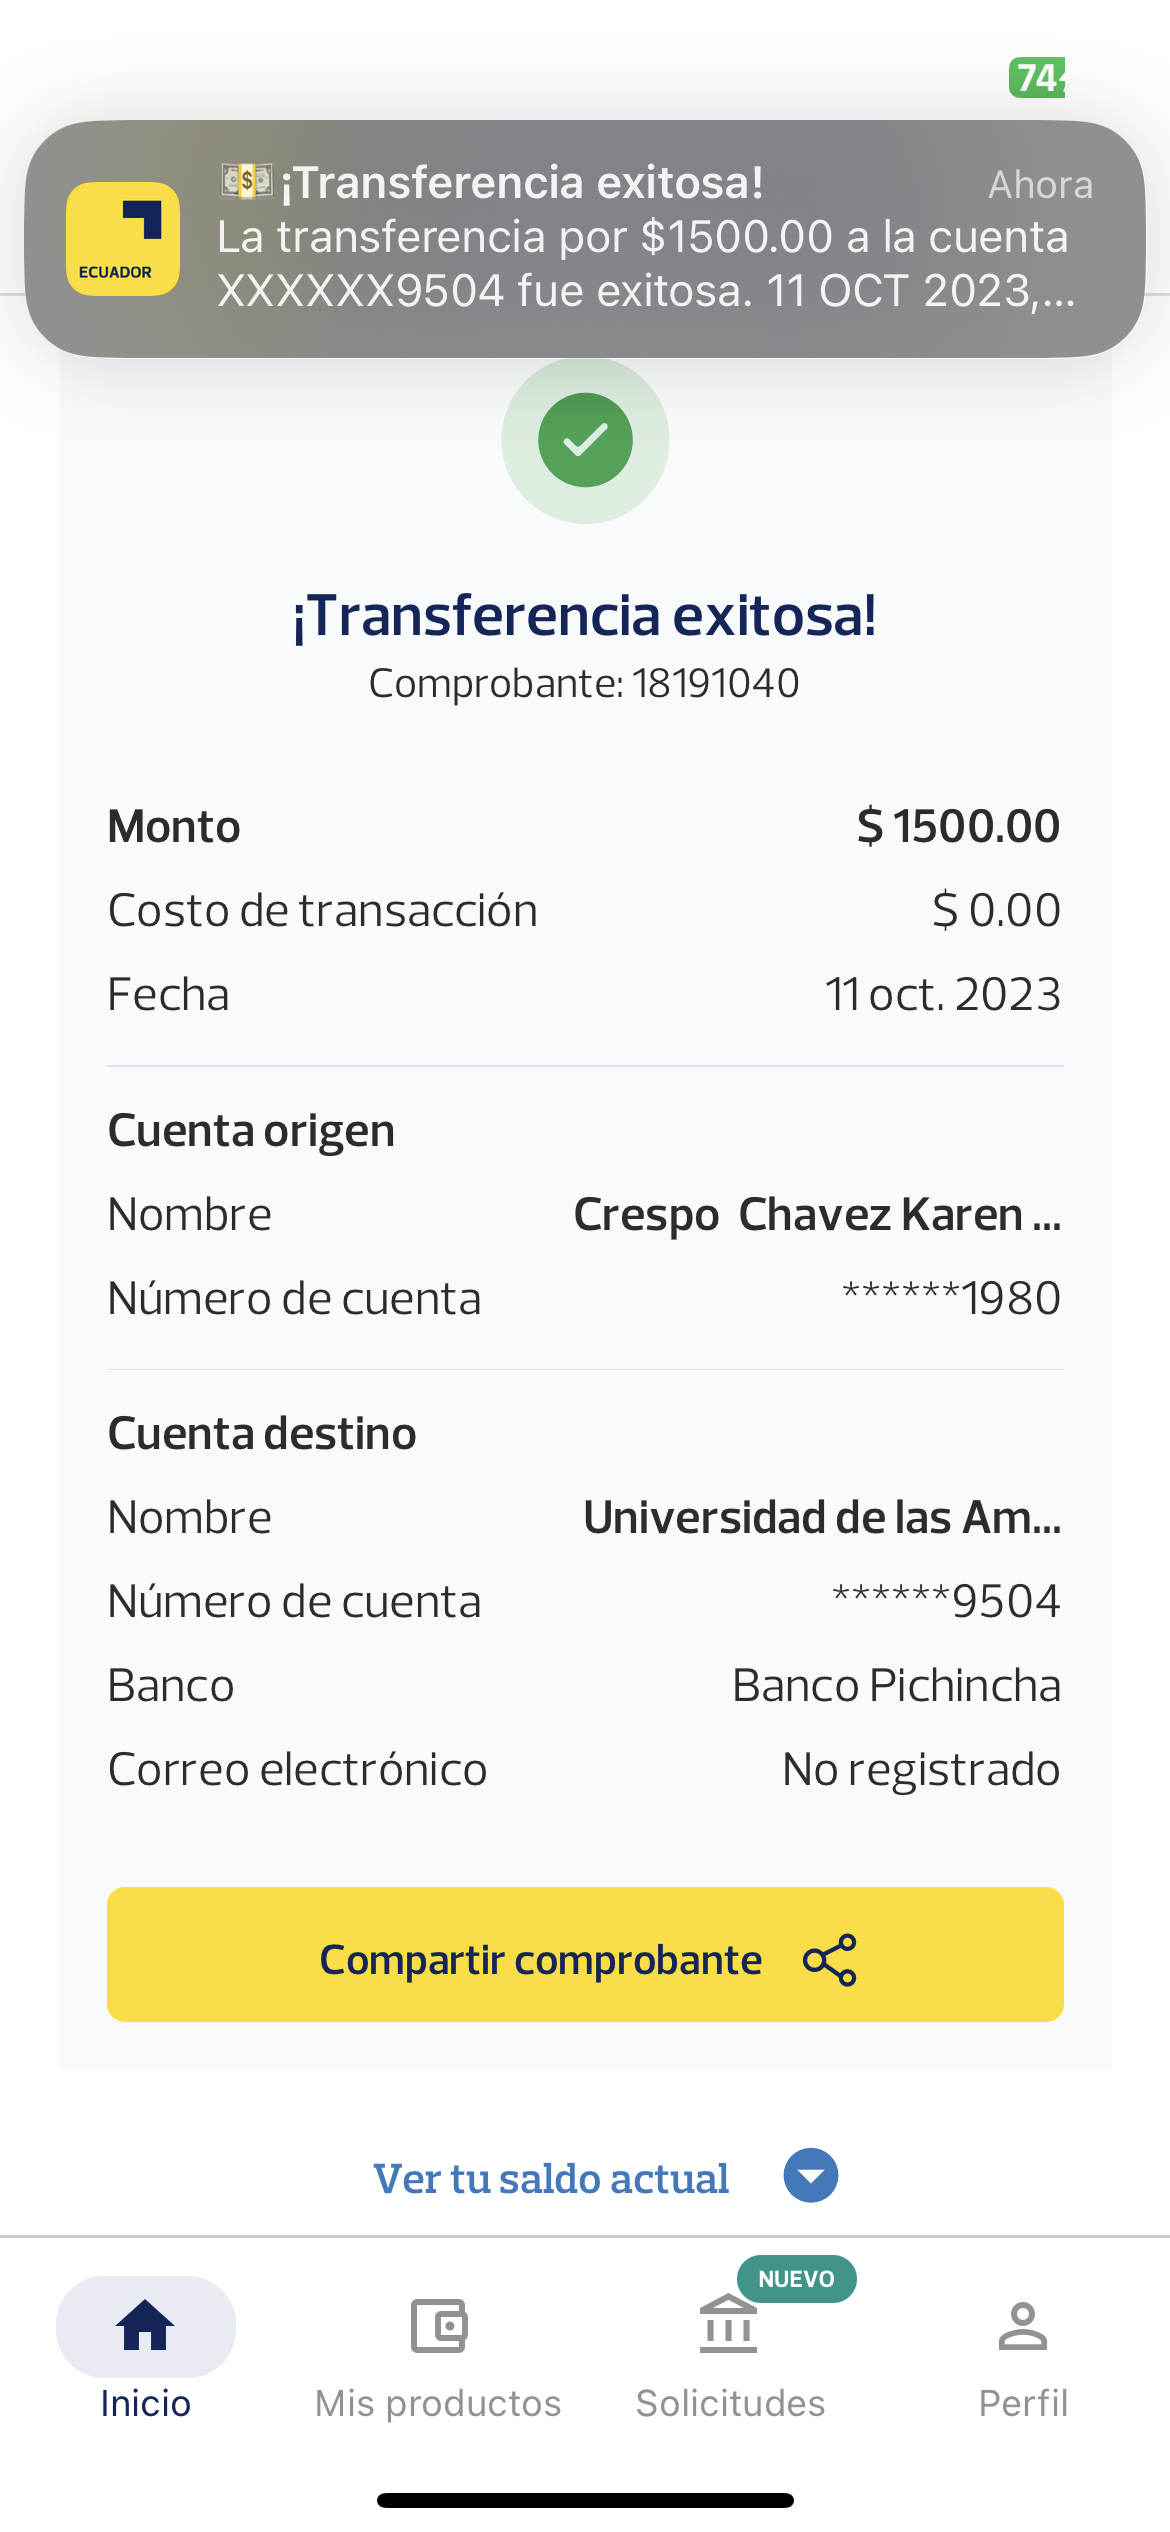Tap the Banco Pichincha Ecuador notification icon
The width and height of the screenshot is (1170, 2532).
pyautogui.click(x=122, y=239)
